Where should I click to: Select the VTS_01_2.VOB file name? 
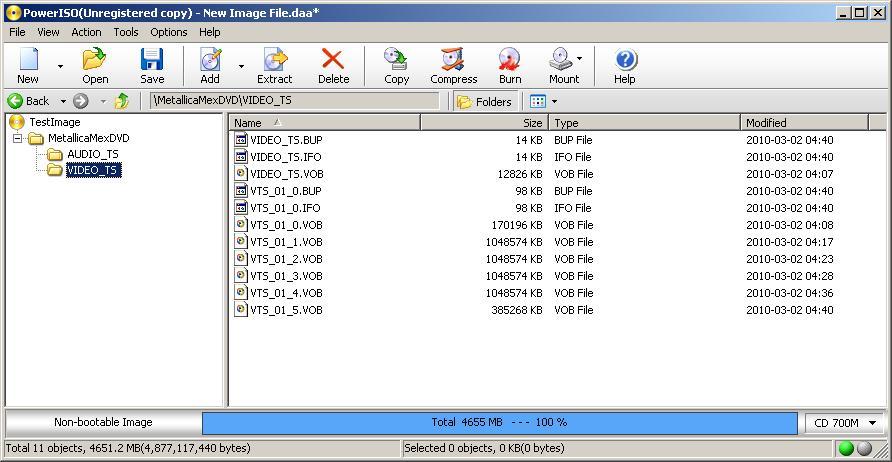pos(286,259)
